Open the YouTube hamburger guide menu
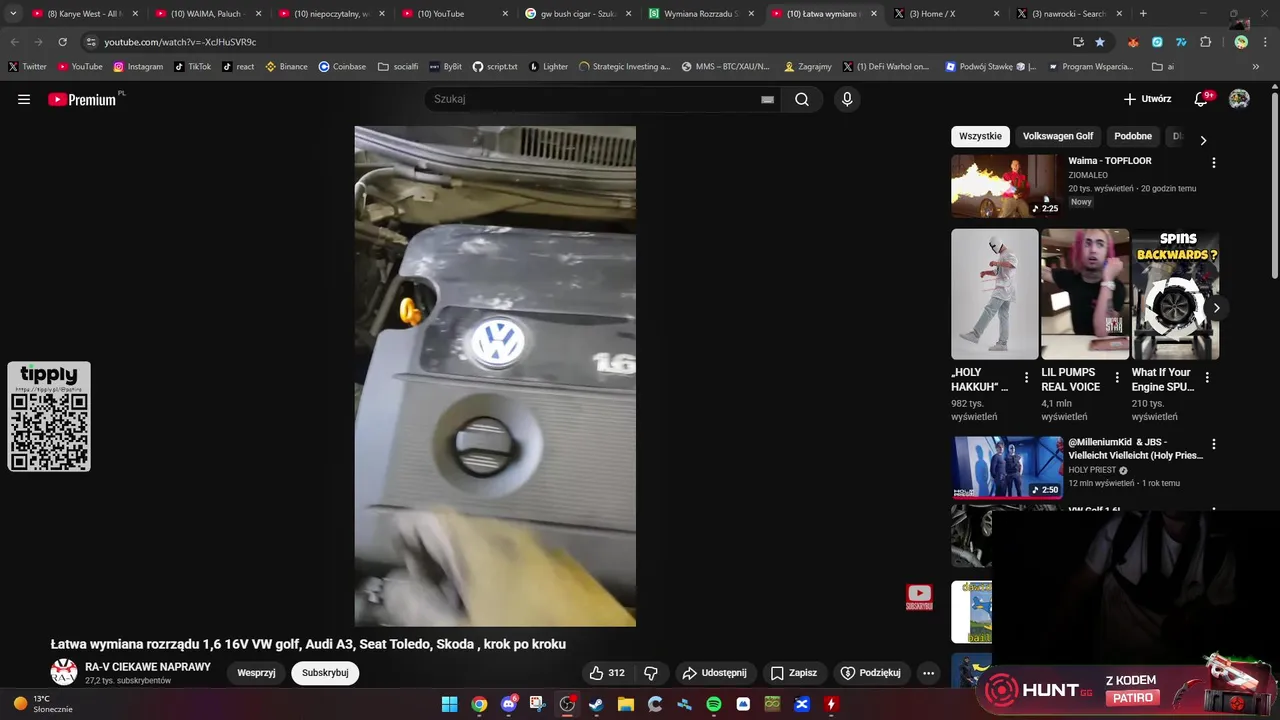This screenshot has height=720, width=1280. click(x=24, y=99)
